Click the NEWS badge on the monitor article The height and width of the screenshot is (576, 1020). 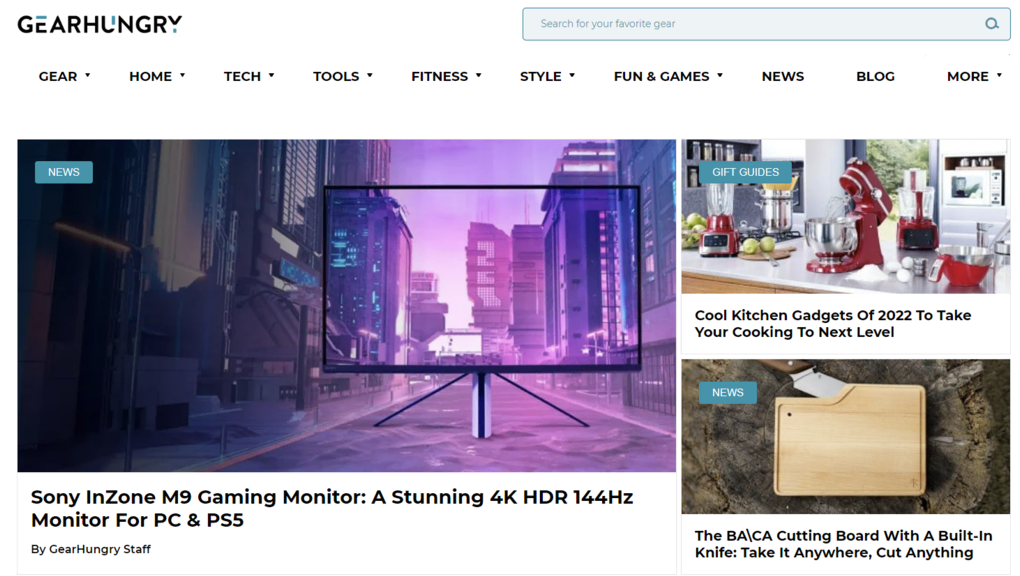[63, 172]
